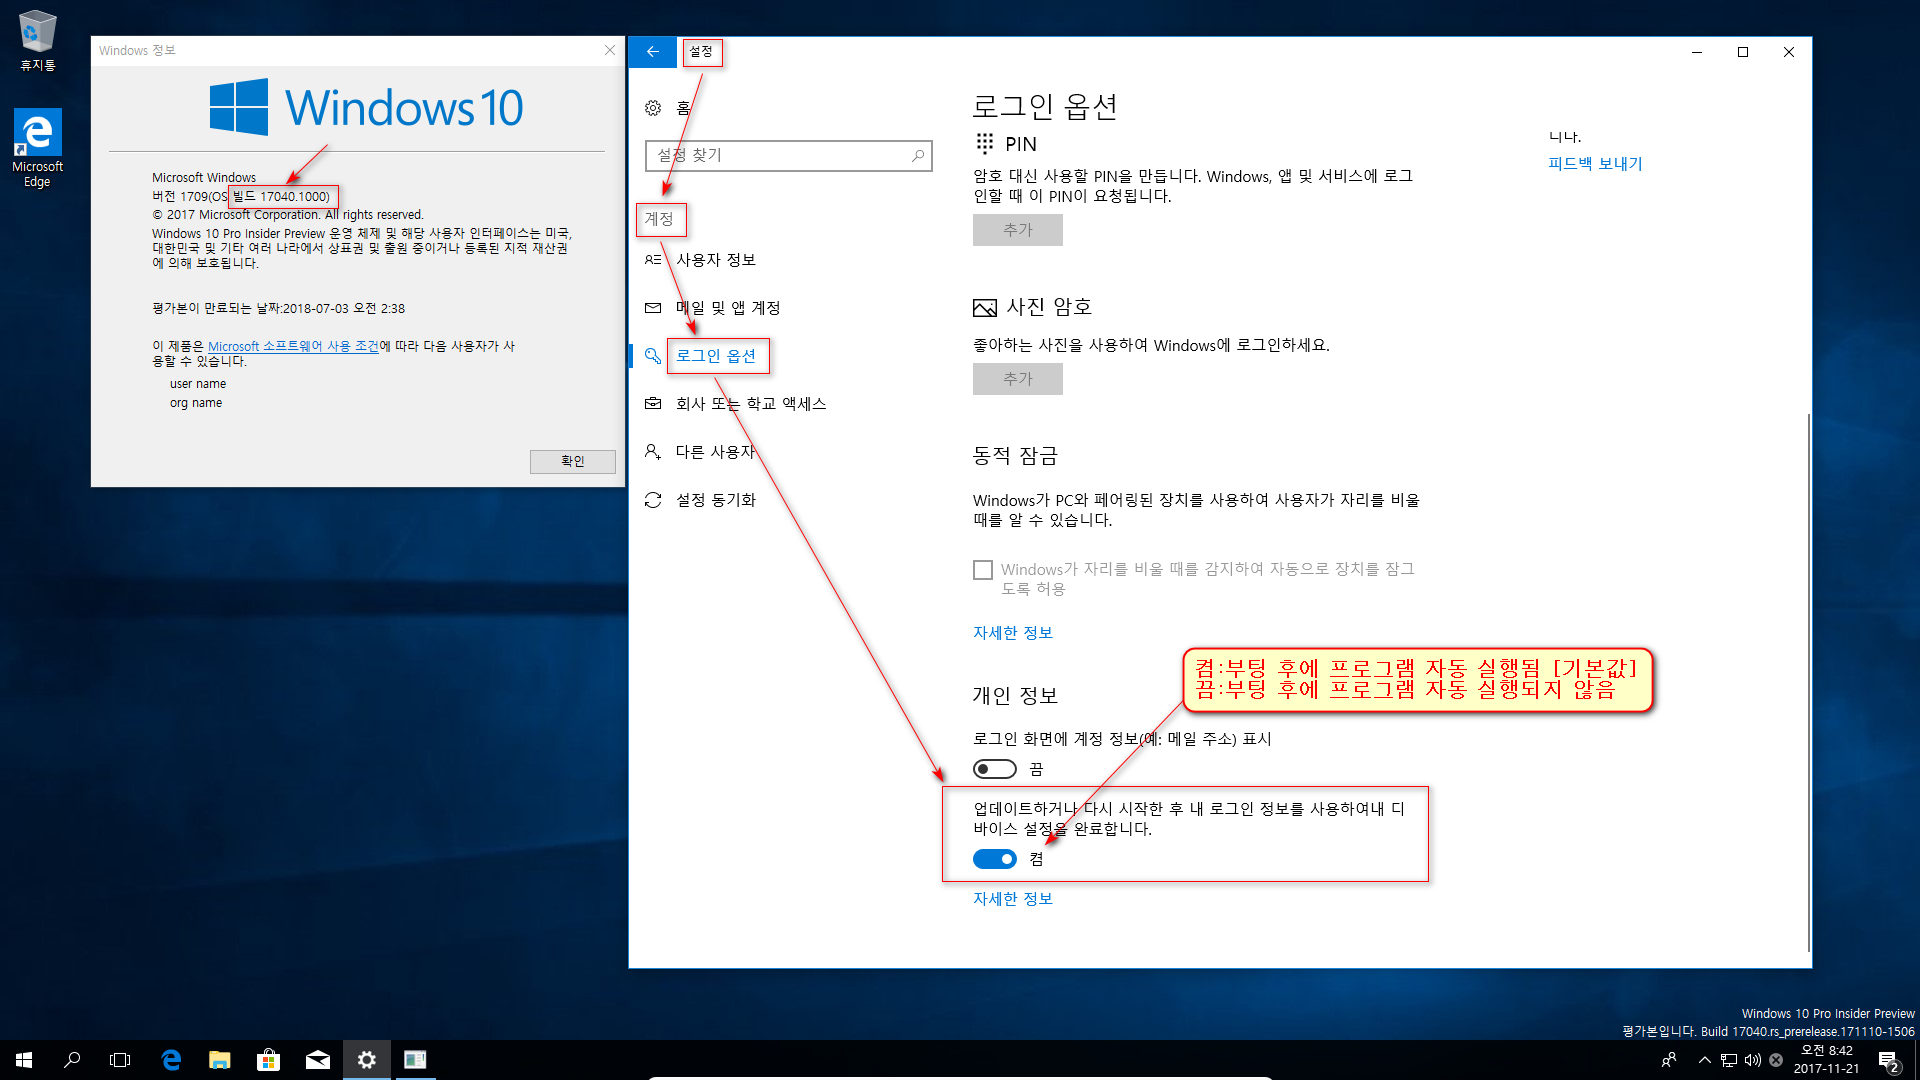Turn off use sign-in info after restart toggle

tap(995, 859)
